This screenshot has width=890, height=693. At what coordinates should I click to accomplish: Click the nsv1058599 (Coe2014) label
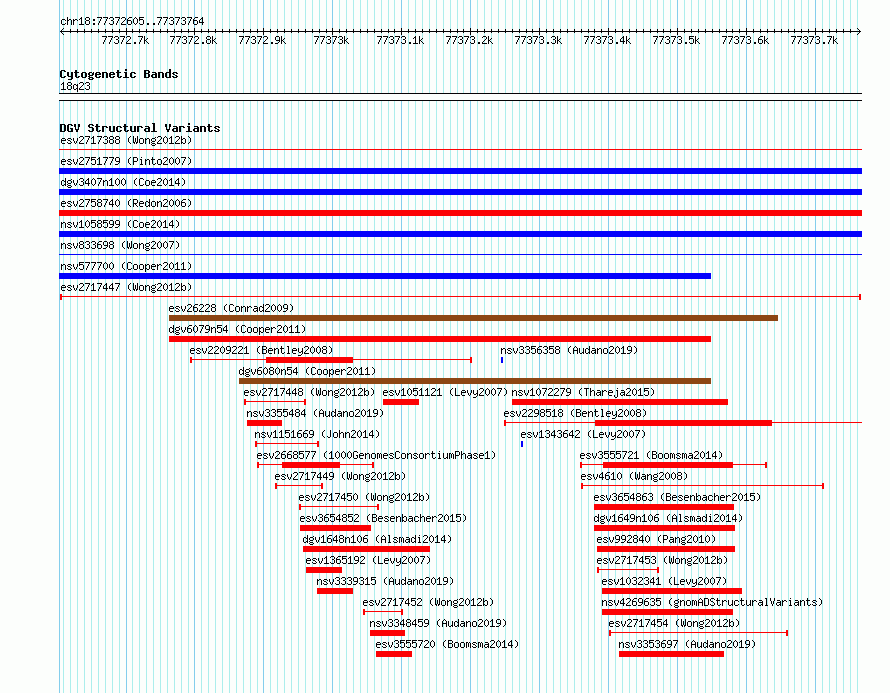point(120,224)
